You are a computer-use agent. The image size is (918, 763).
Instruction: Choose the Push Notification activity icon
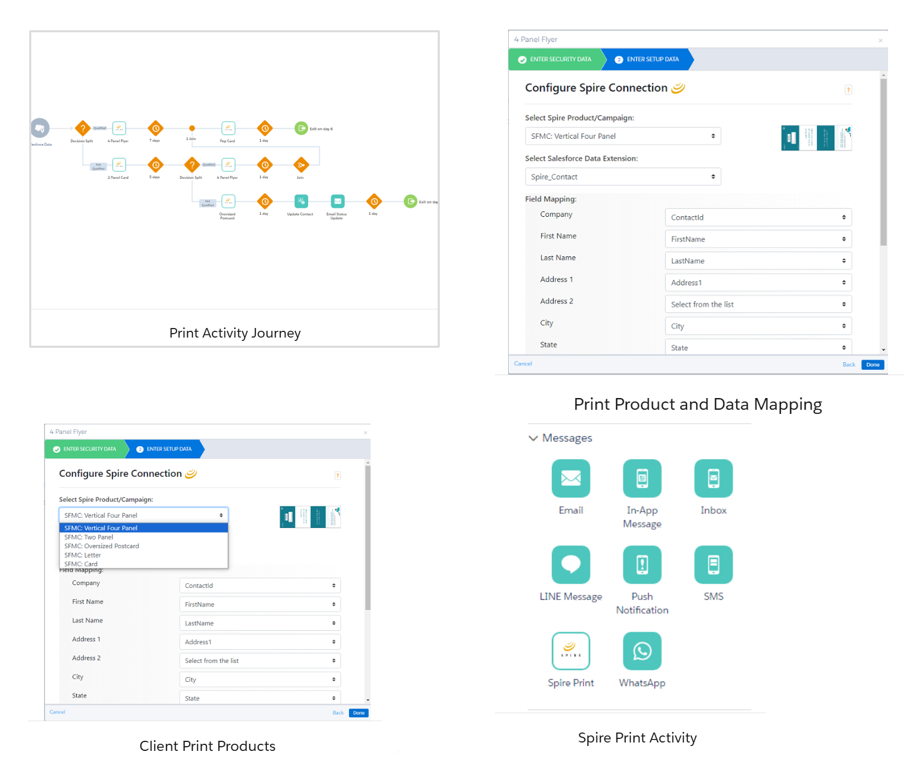pyautogui.click(x=641, y=565)
